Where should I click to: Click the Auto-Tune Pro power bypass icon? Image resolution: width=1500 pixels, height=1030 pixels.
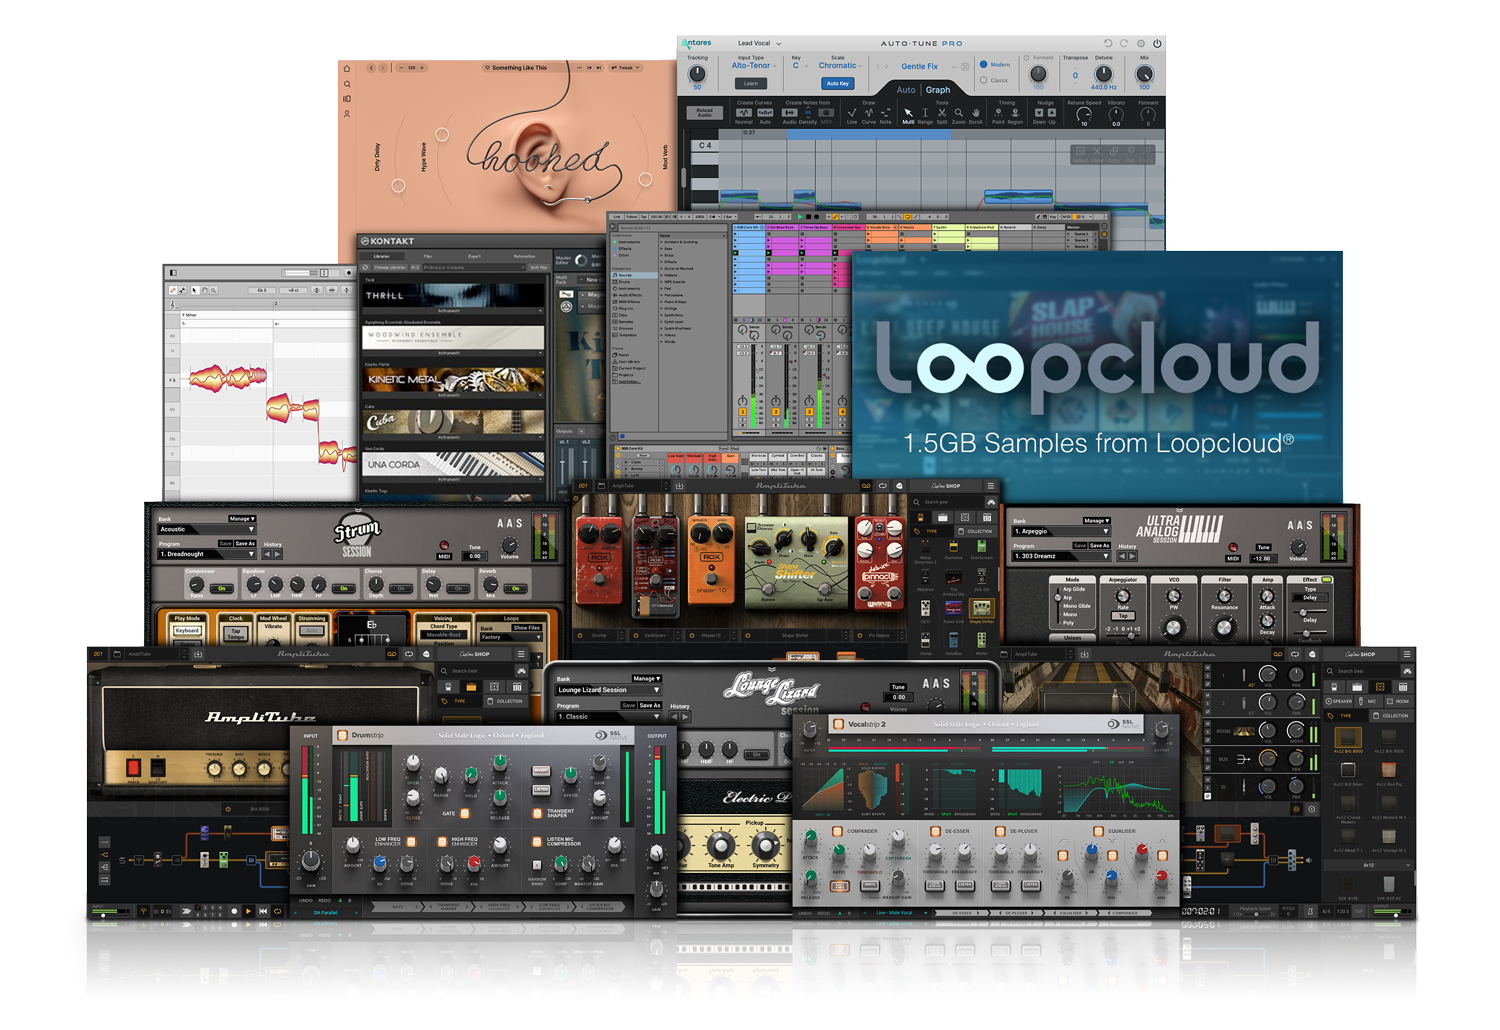pos(1157,44)
